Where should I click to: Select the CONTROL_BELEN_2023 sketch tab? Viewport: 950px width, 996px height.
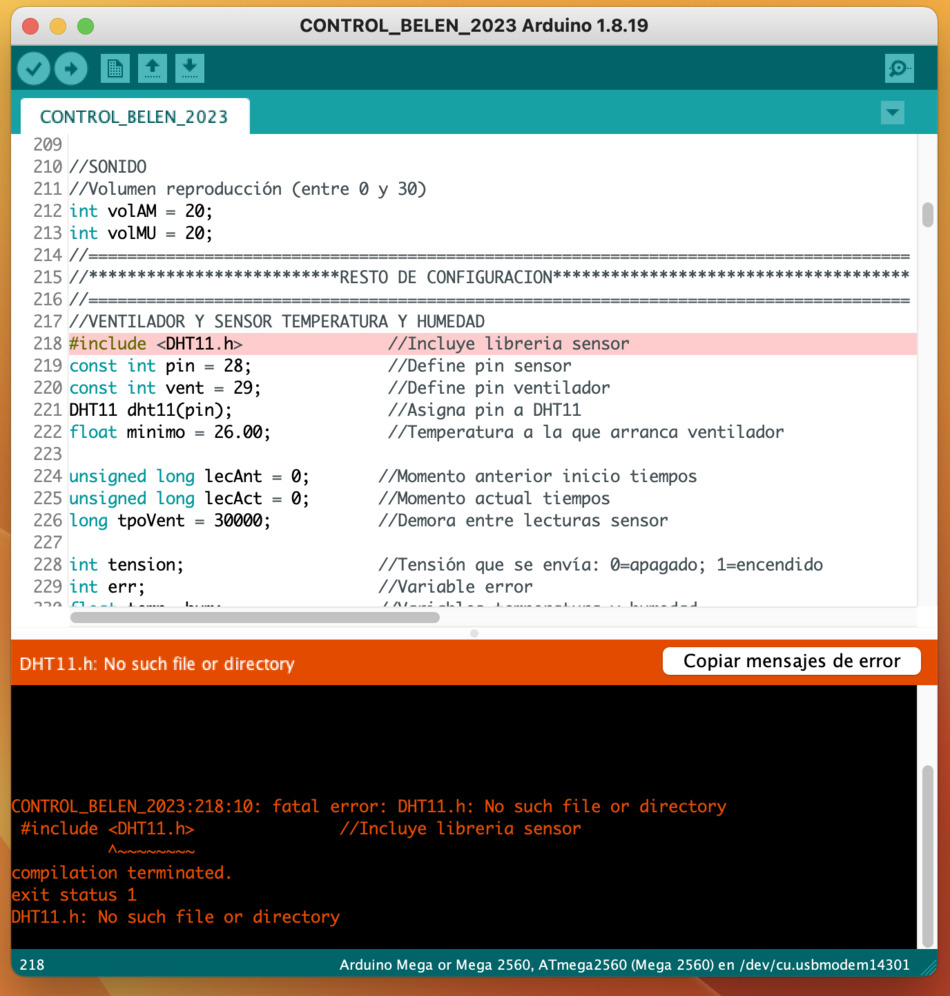coord(134,117)
